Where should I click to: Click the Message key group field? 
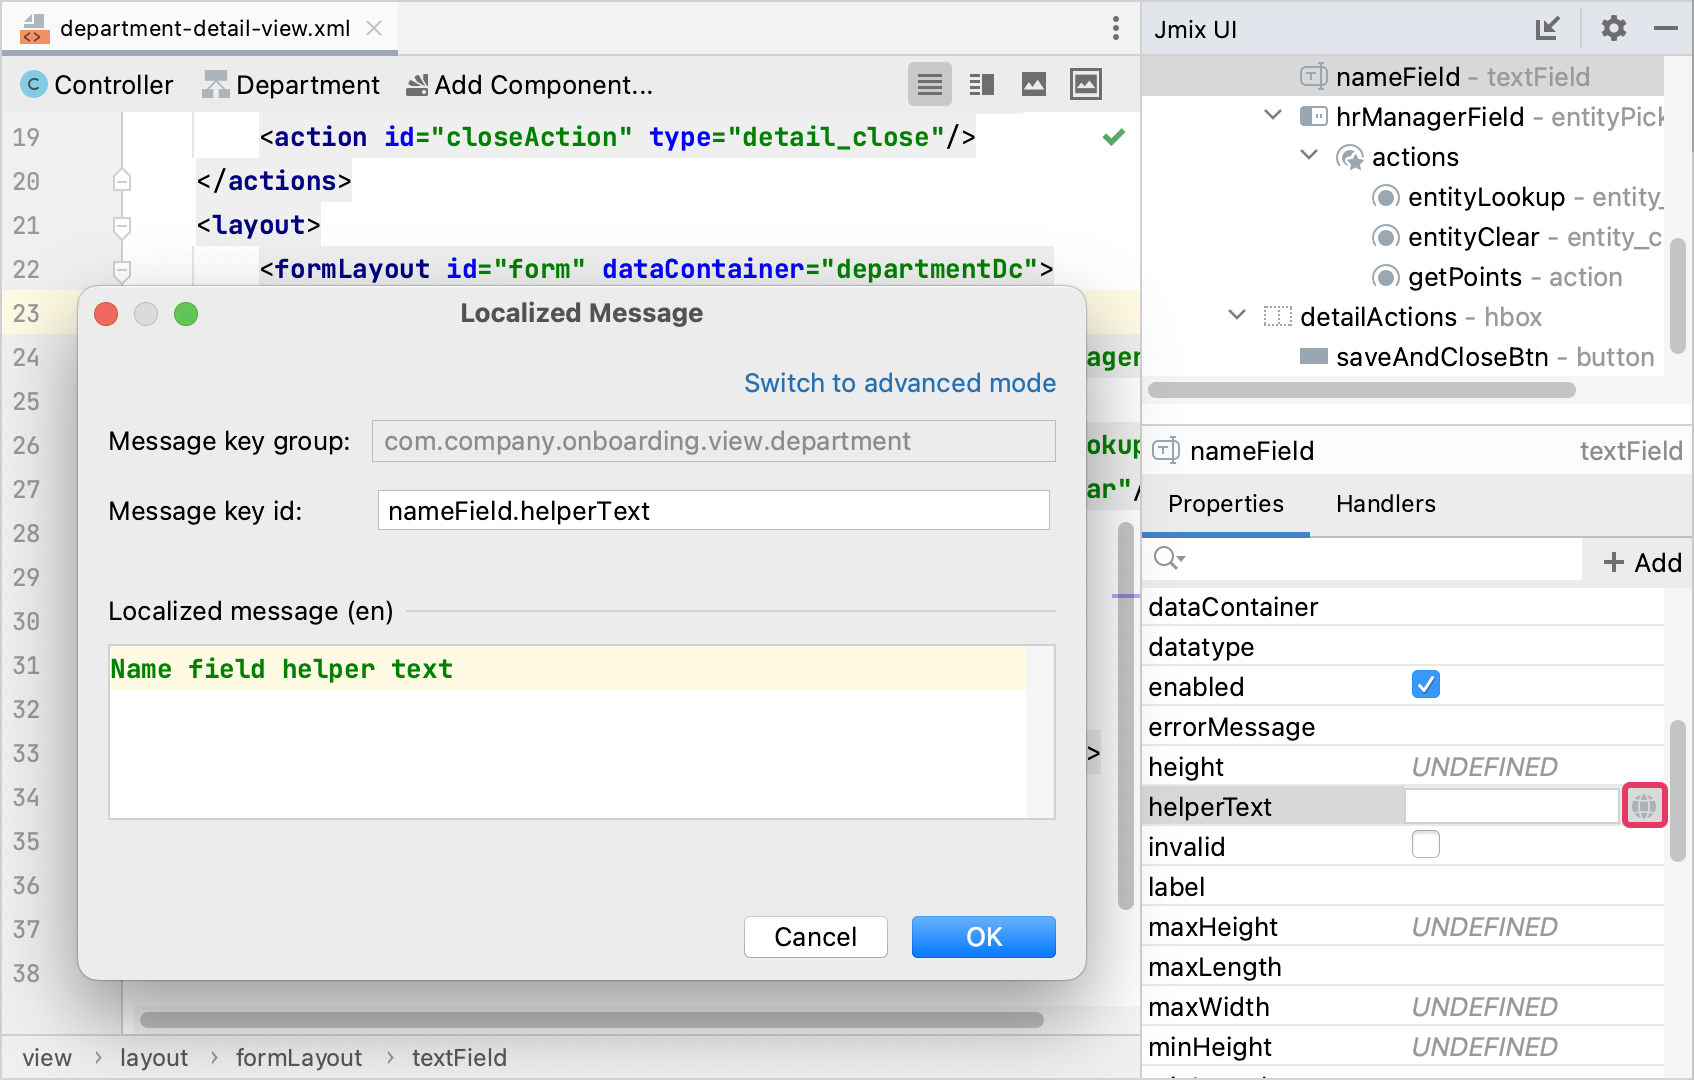tap(714, 441)
